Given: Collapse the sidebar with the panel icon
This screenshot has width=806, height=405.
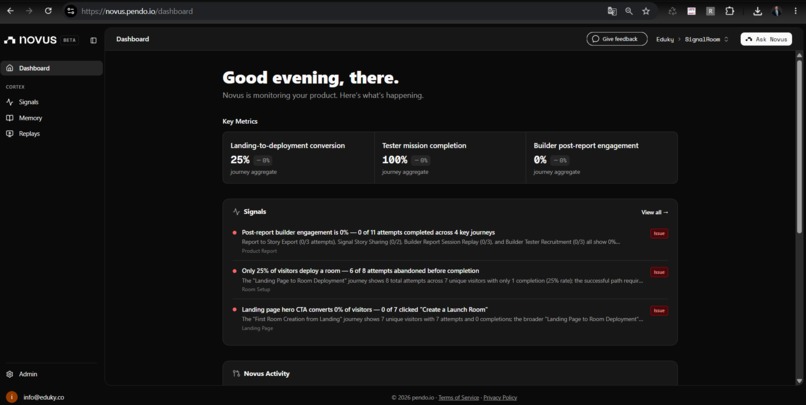Looking at the screenshot, I should [x=94, y=40].
